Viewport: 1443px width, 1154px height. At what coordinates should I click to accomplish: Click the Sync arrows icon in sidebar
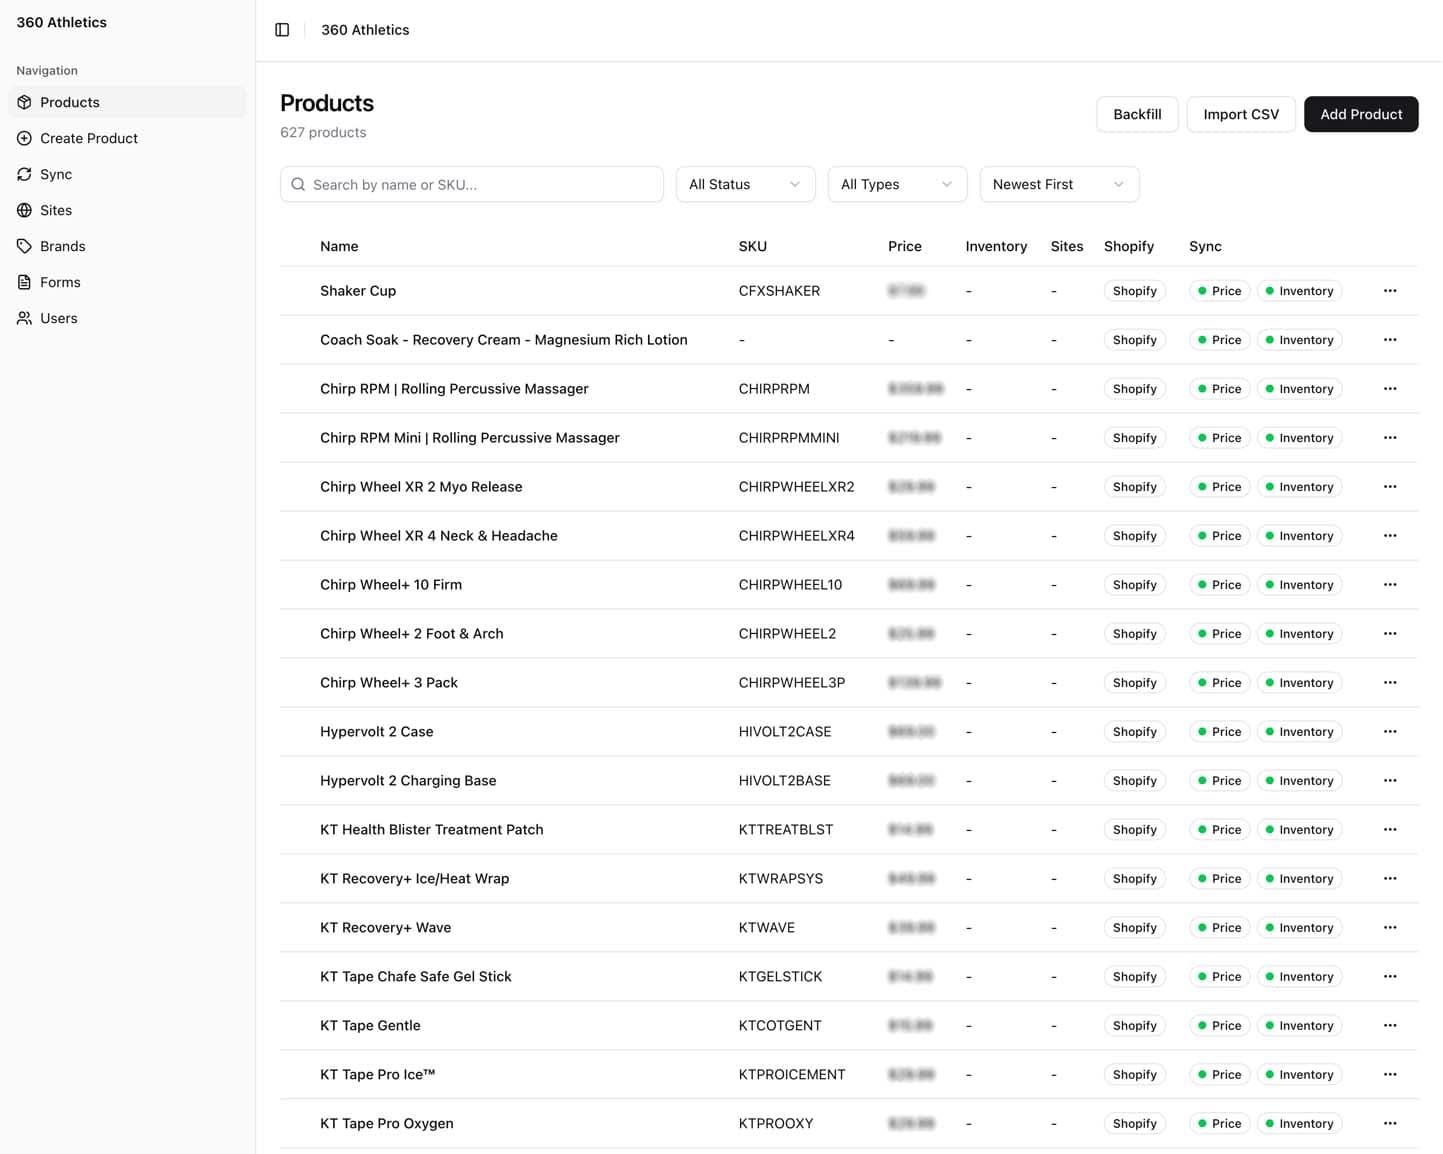point(24,174)
